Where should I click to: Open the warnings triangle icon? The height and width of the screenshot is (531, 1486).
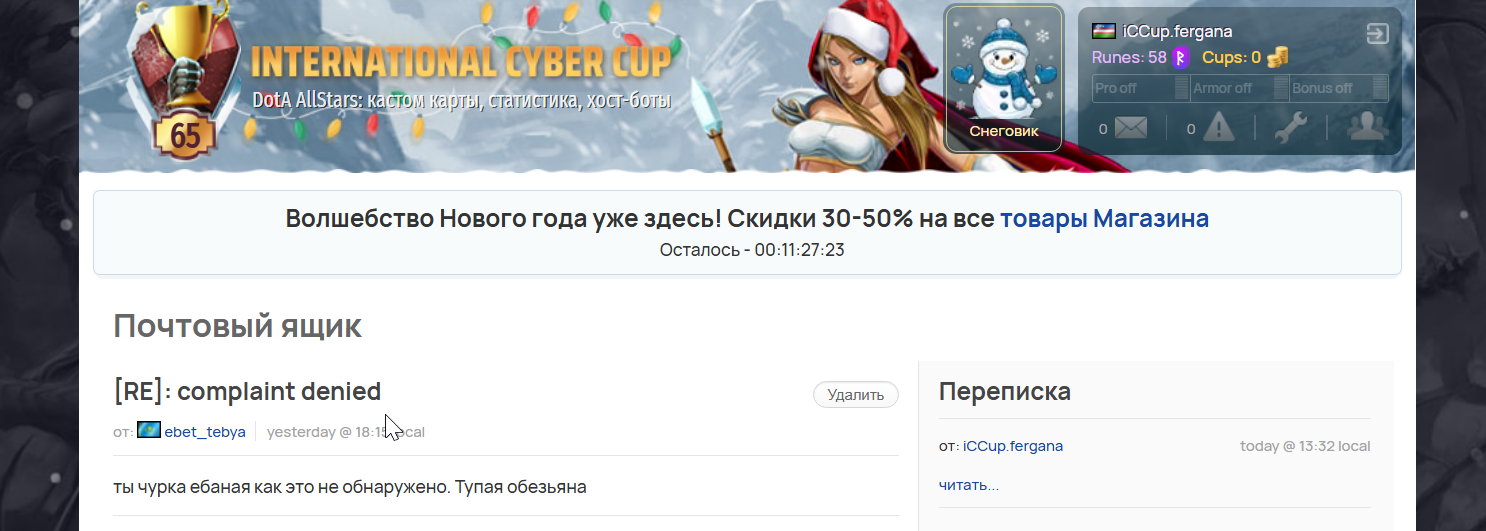pyautogui.click(x=1218, y=127)
